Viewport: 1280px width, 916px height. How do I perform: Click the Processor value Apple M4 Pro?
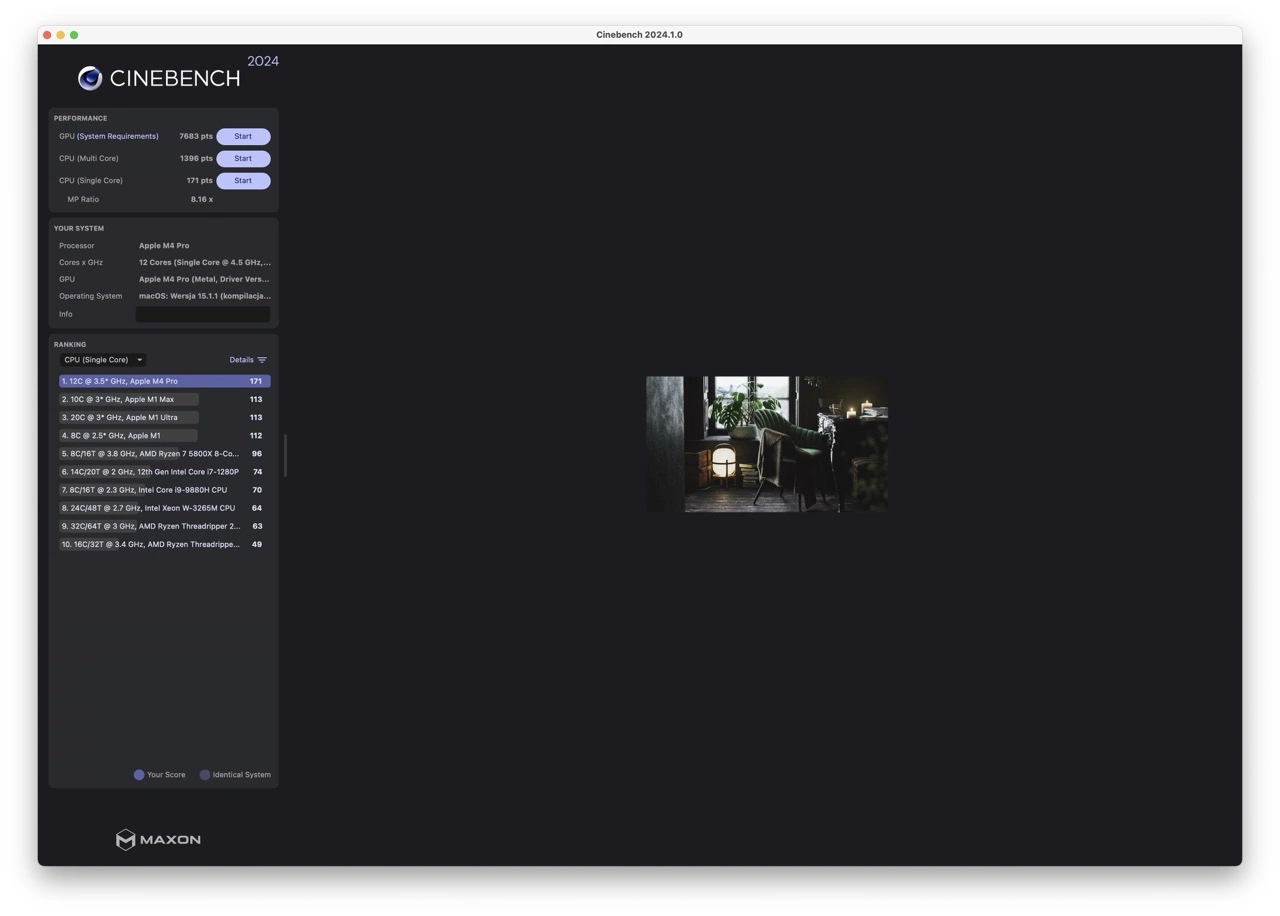point(164,246)
